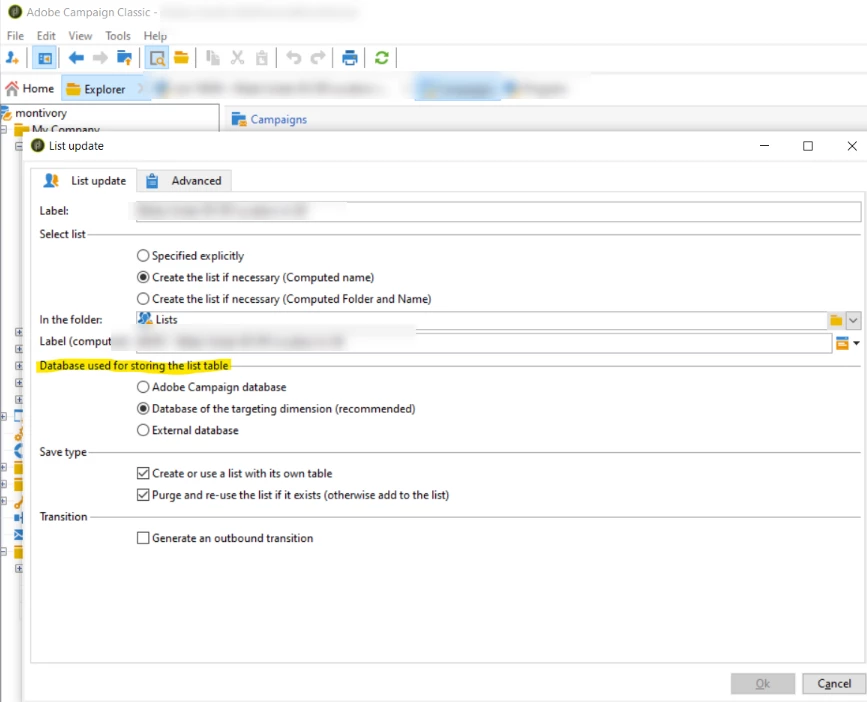Screen dimensions: 867x702
Task: Click the Ok button
Action: pyautogui.click(x=762, y=684)
